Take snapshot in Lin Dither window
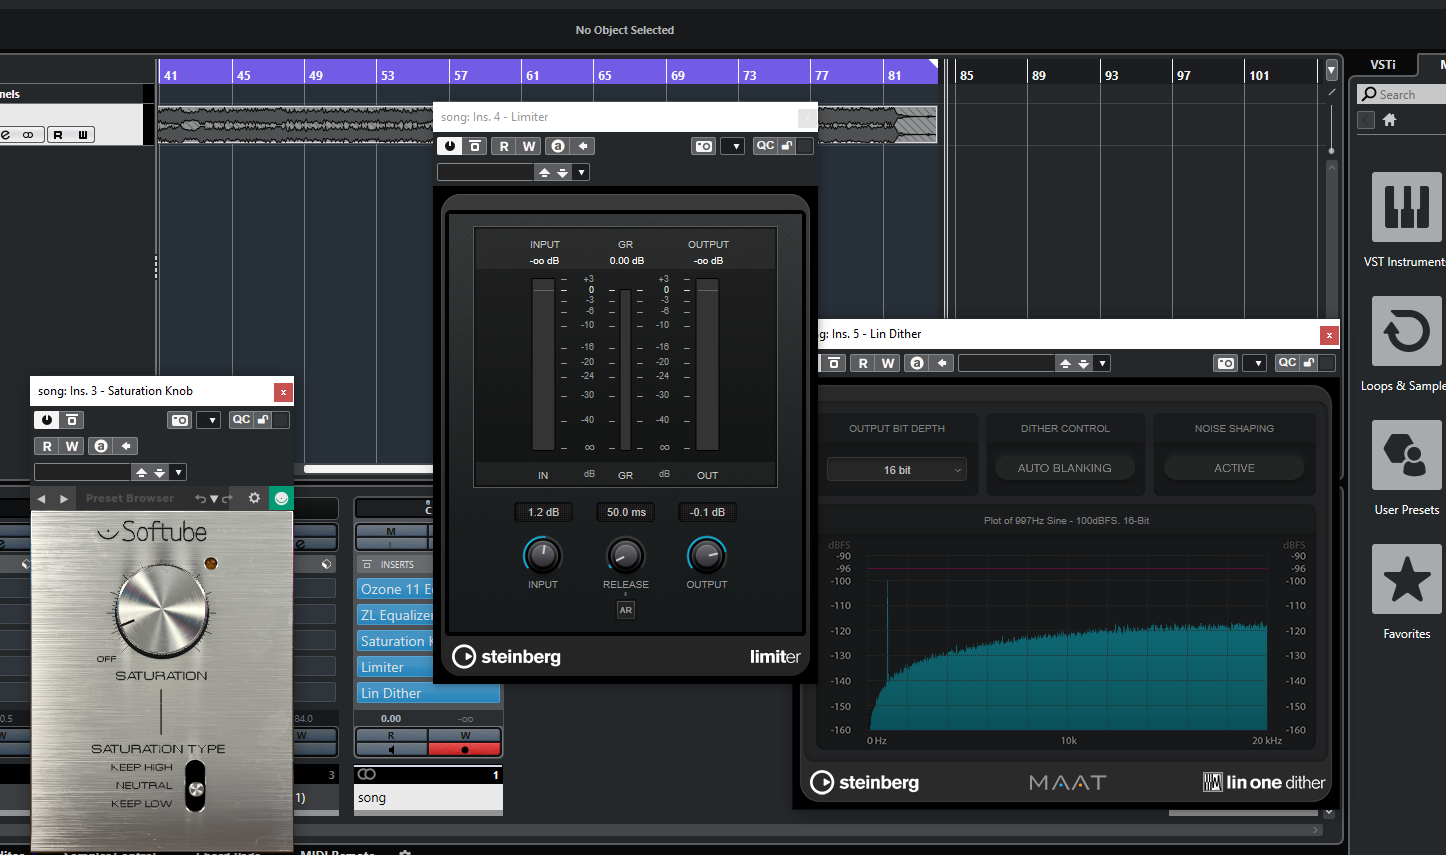 [x=1226, y=363]
